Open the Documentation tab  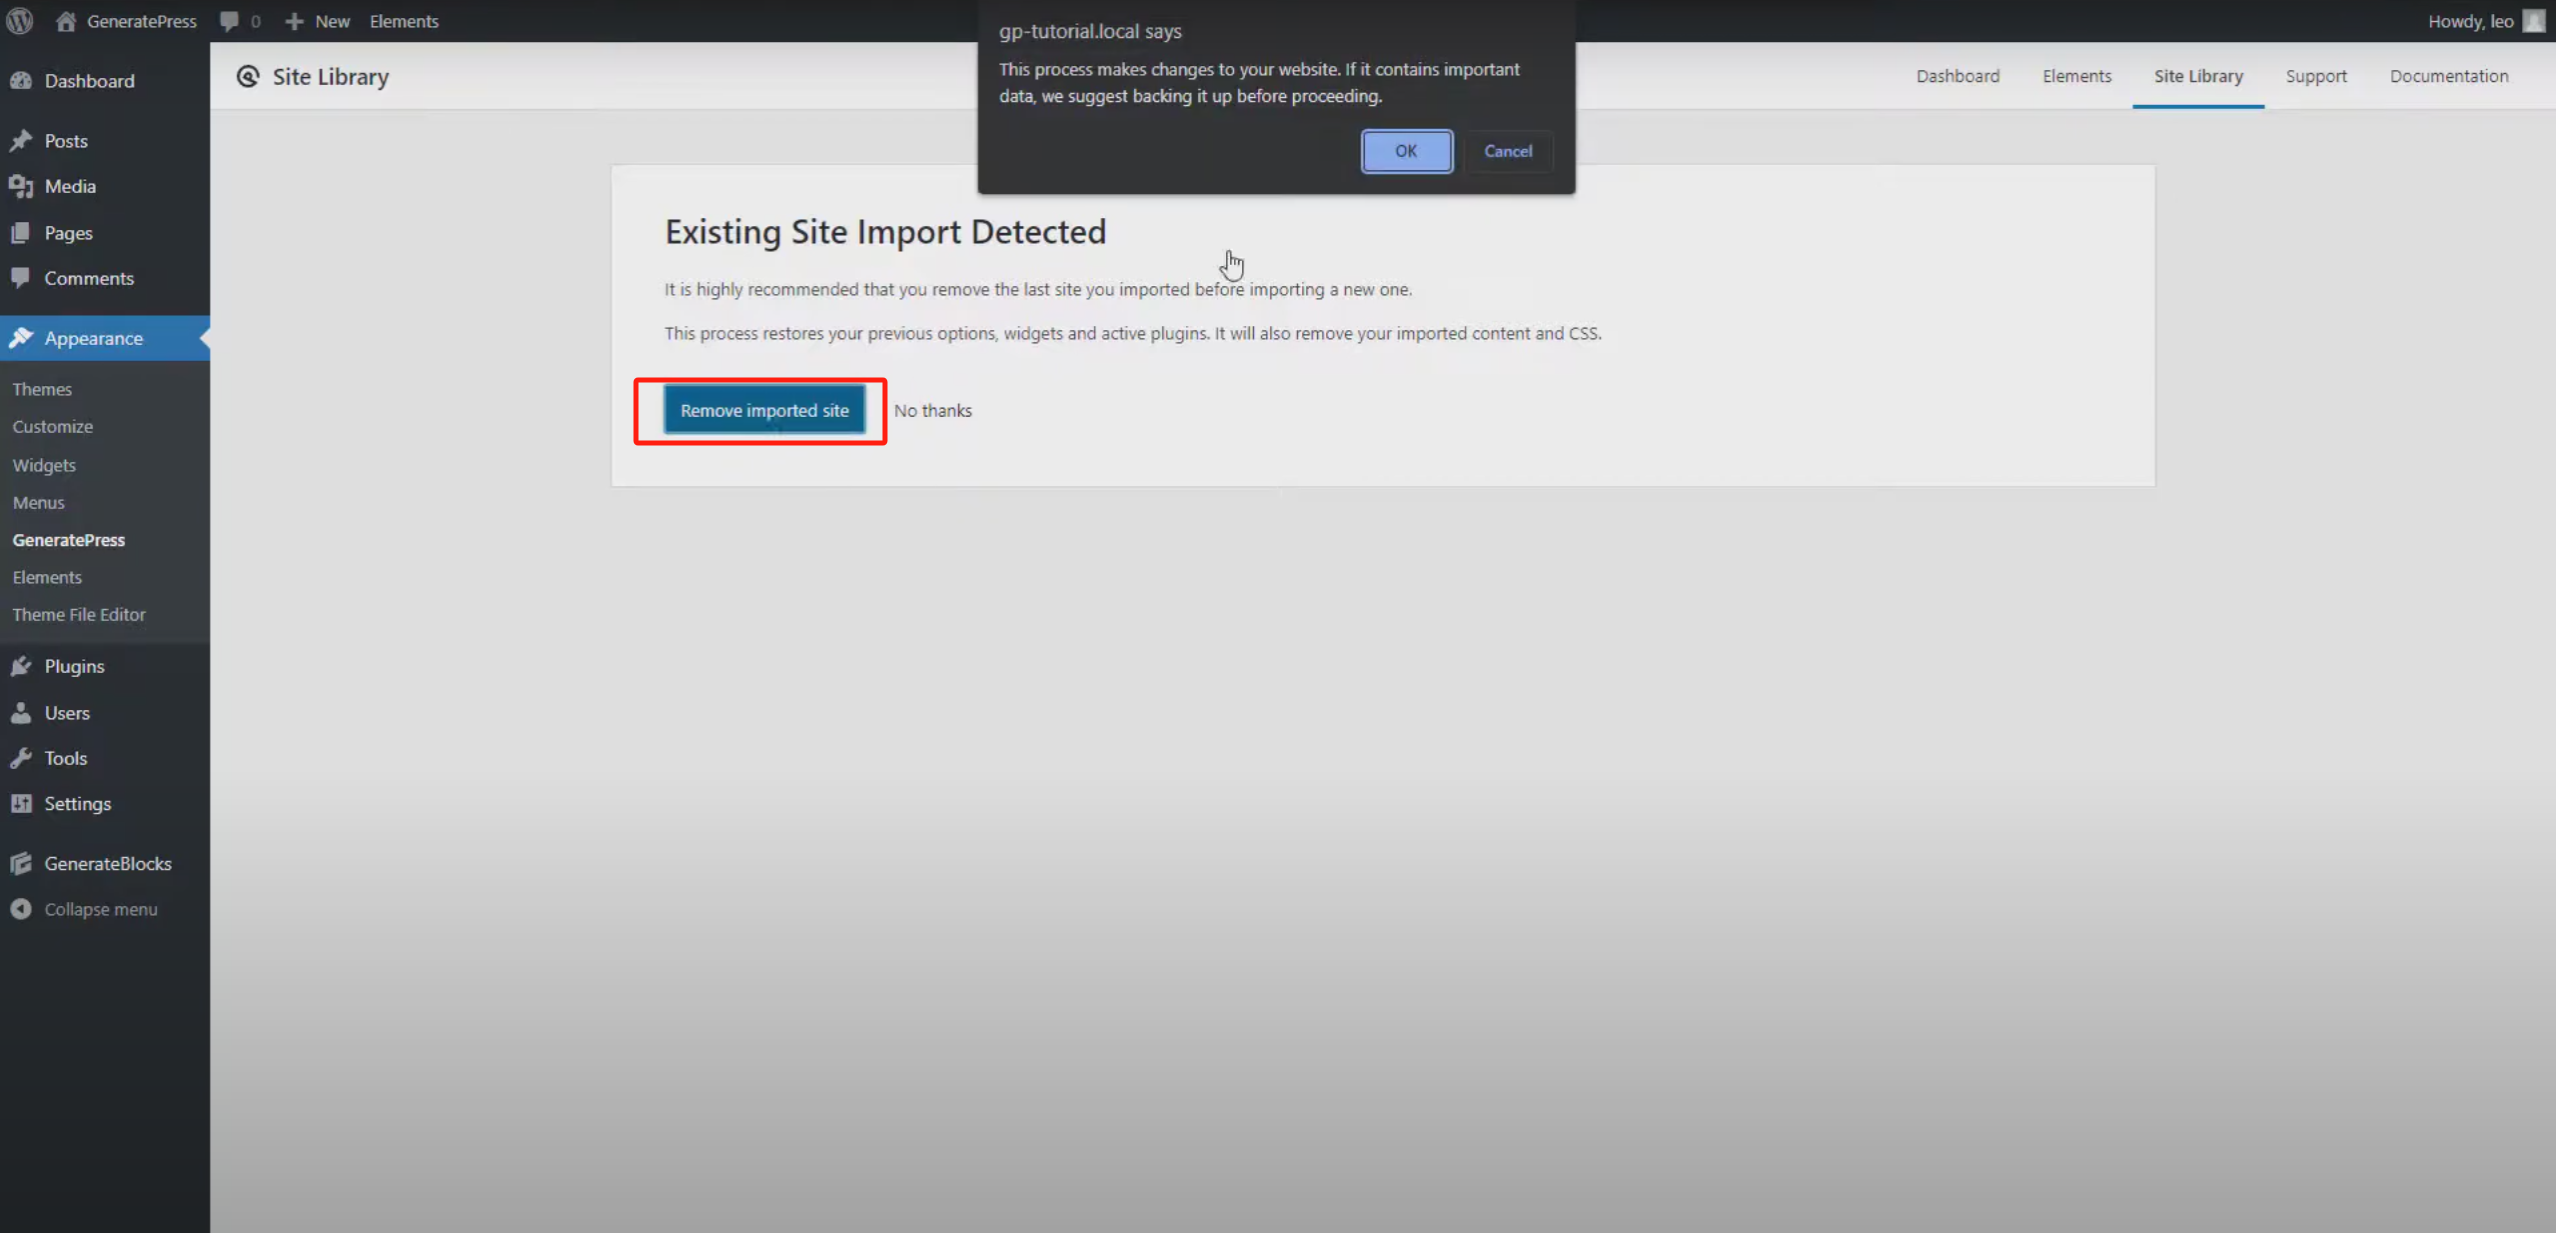pos(2448,76)
